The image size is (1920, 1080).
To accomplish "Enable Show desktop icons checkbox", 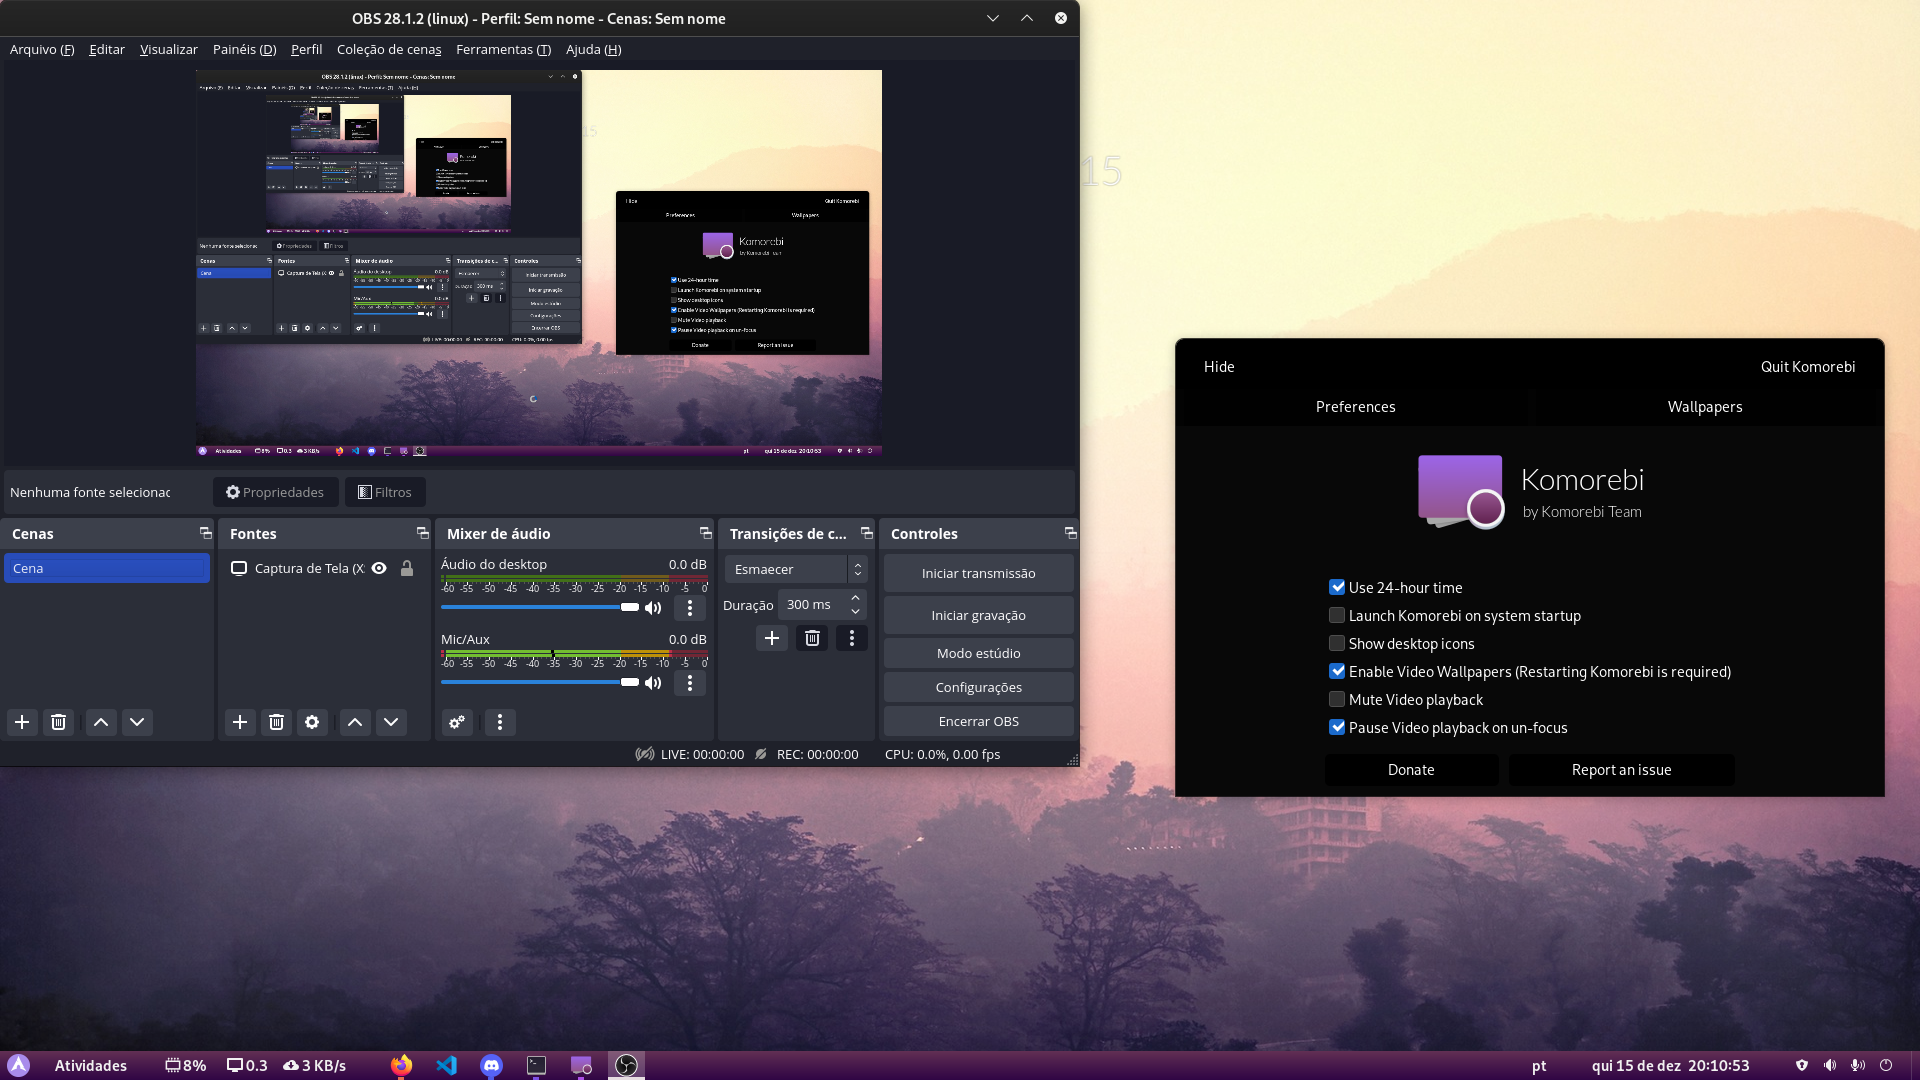I will pos(1337,643).
